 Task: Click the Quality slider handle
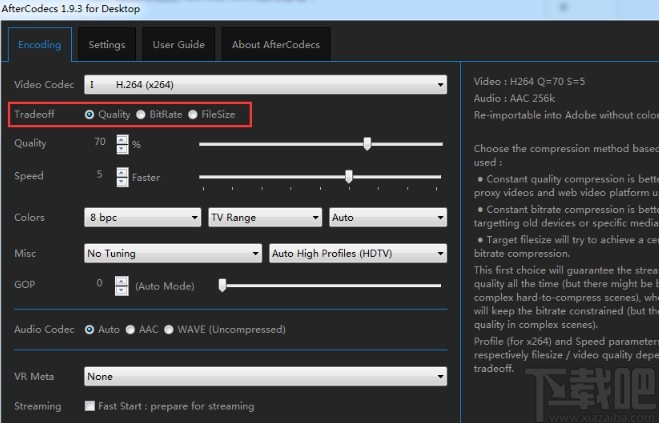point(367,144)
